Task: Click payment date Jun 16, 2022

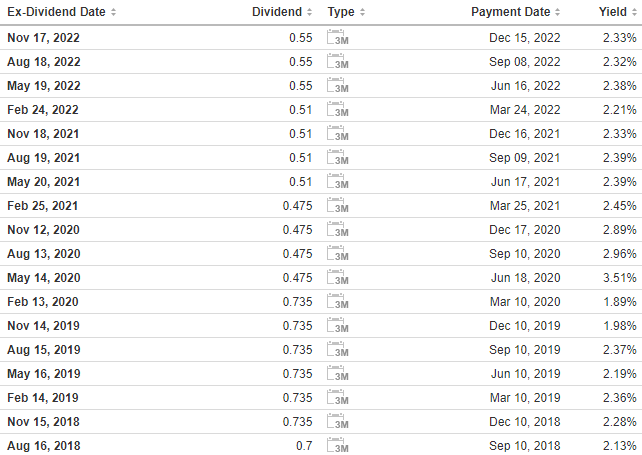Action: (x=526, y=86)
